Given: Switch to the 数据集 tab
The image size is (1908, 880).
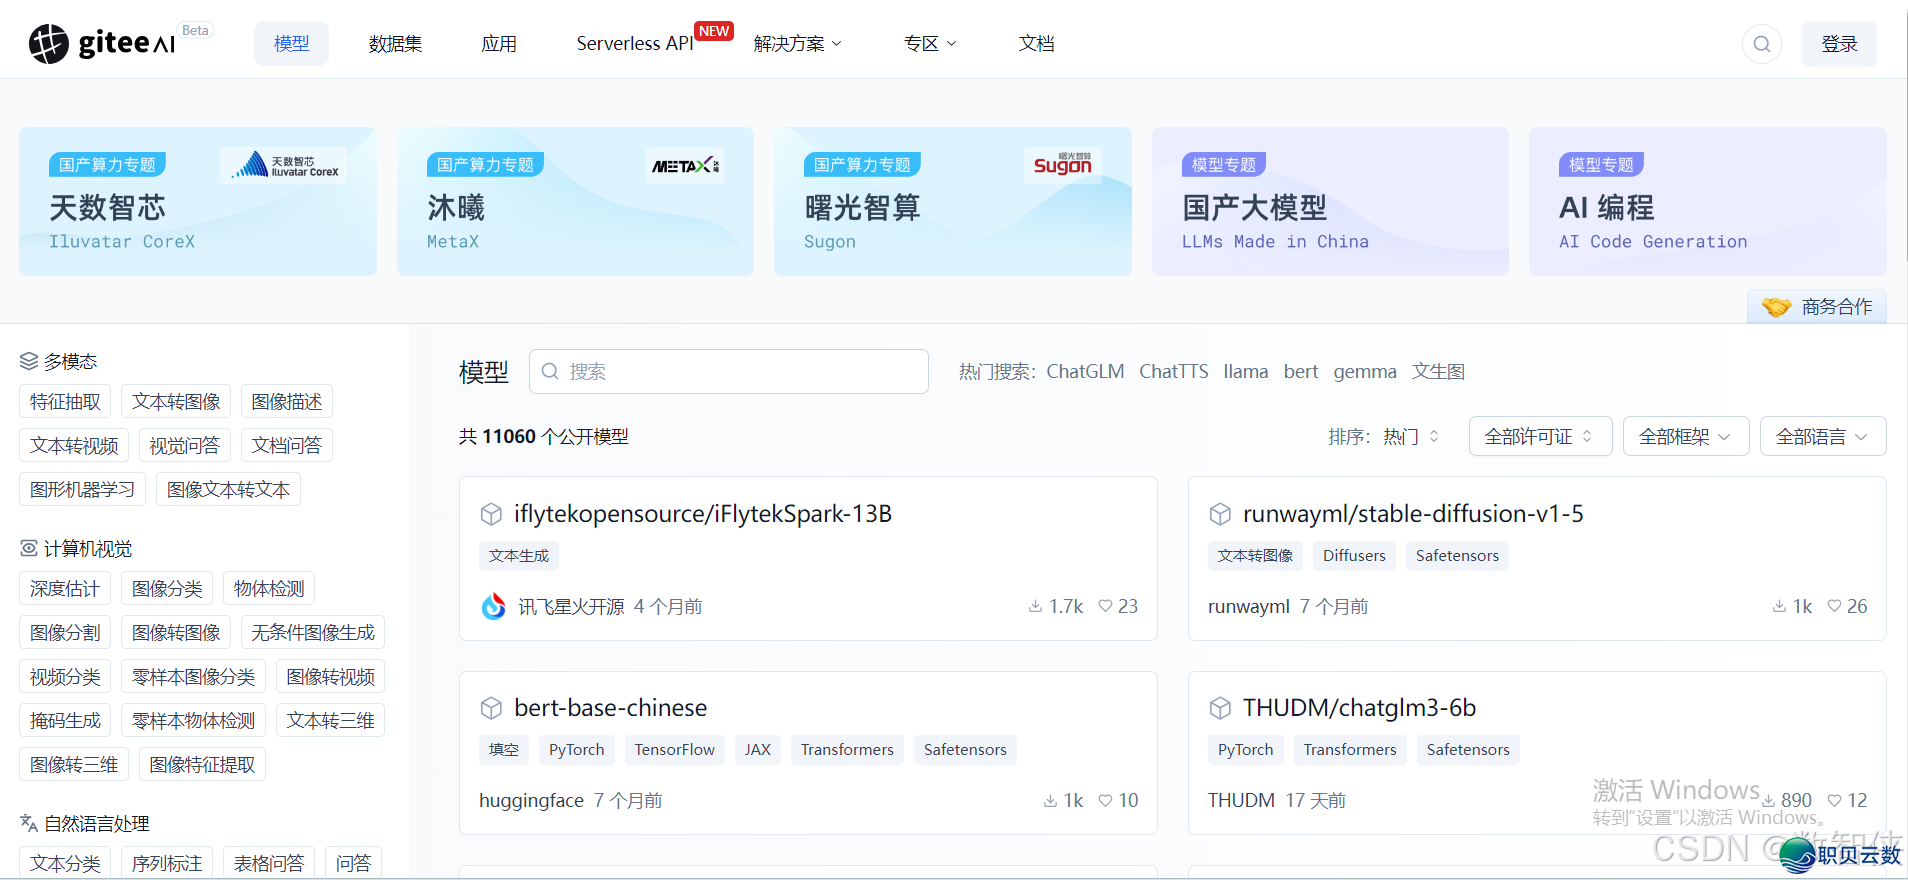Looking at the screenshot, I should click(x=395, y=44).
